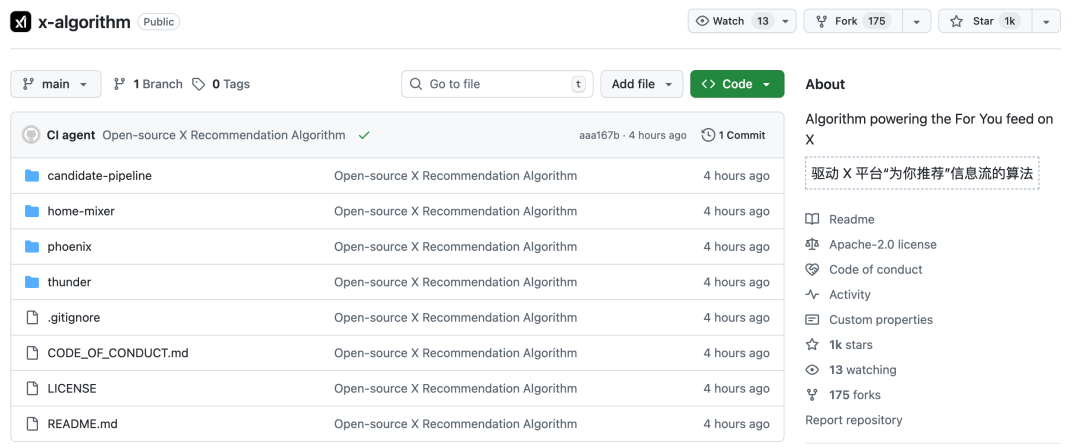Focus the Go to file search field
Image resolution: width=1080 pixels, height=448 pixels.
[x=497, y=84]
